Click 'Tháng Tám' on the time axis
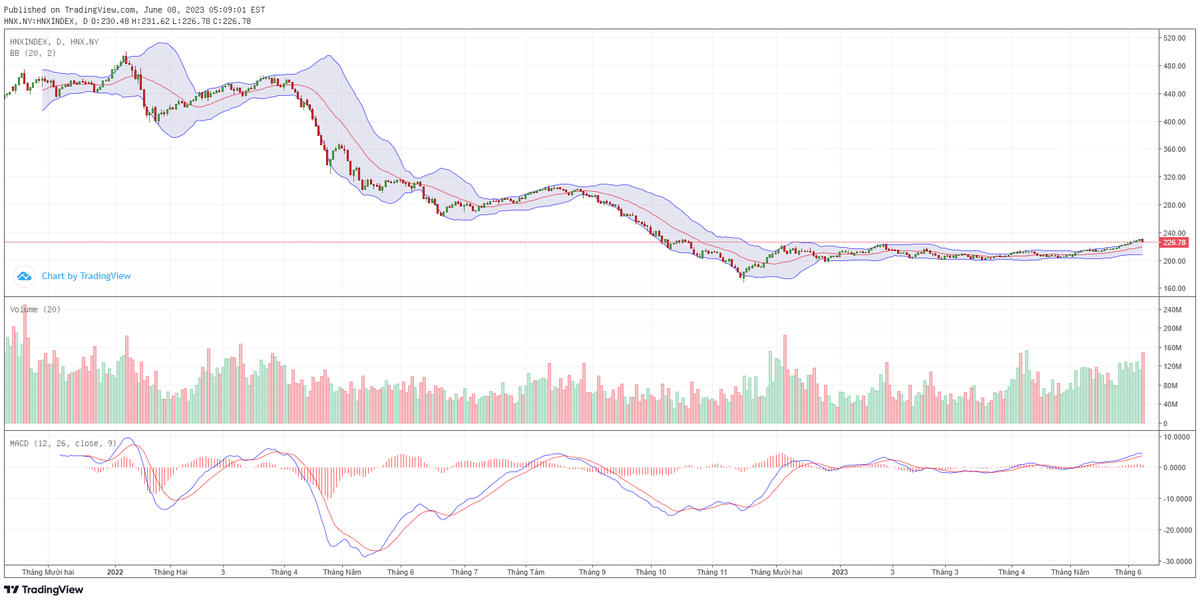This screenshot has width=1200, height=602. (x=525, y=572)
